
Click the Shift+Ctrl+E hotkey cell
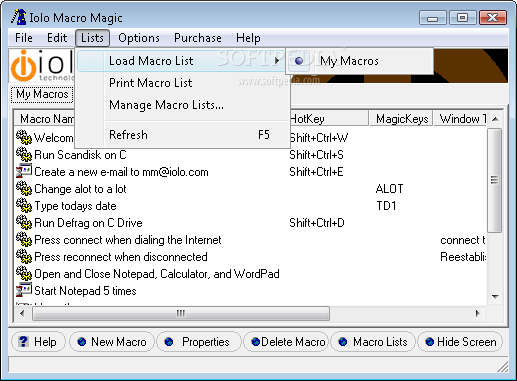316,172
